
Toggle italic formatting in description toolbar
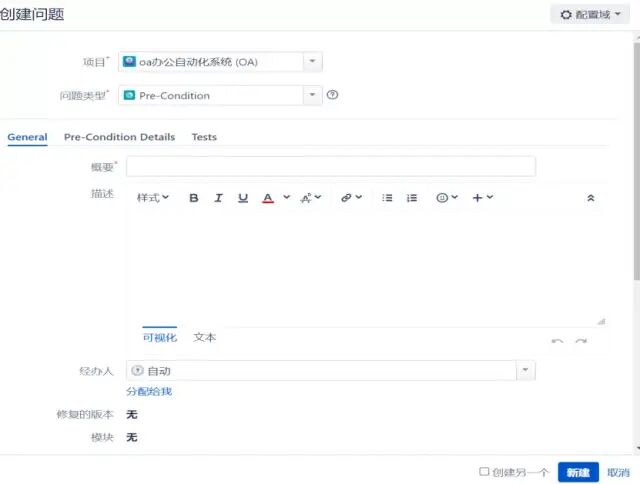coord(218,198)
